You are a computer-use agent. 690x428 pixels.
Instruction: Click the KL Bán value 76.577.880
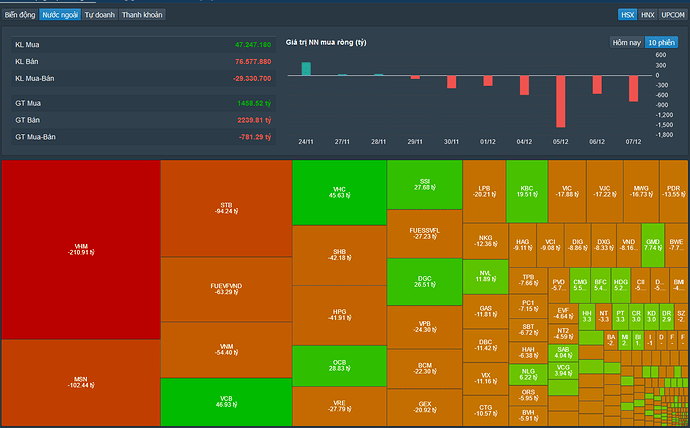click(x=253, y=62)
